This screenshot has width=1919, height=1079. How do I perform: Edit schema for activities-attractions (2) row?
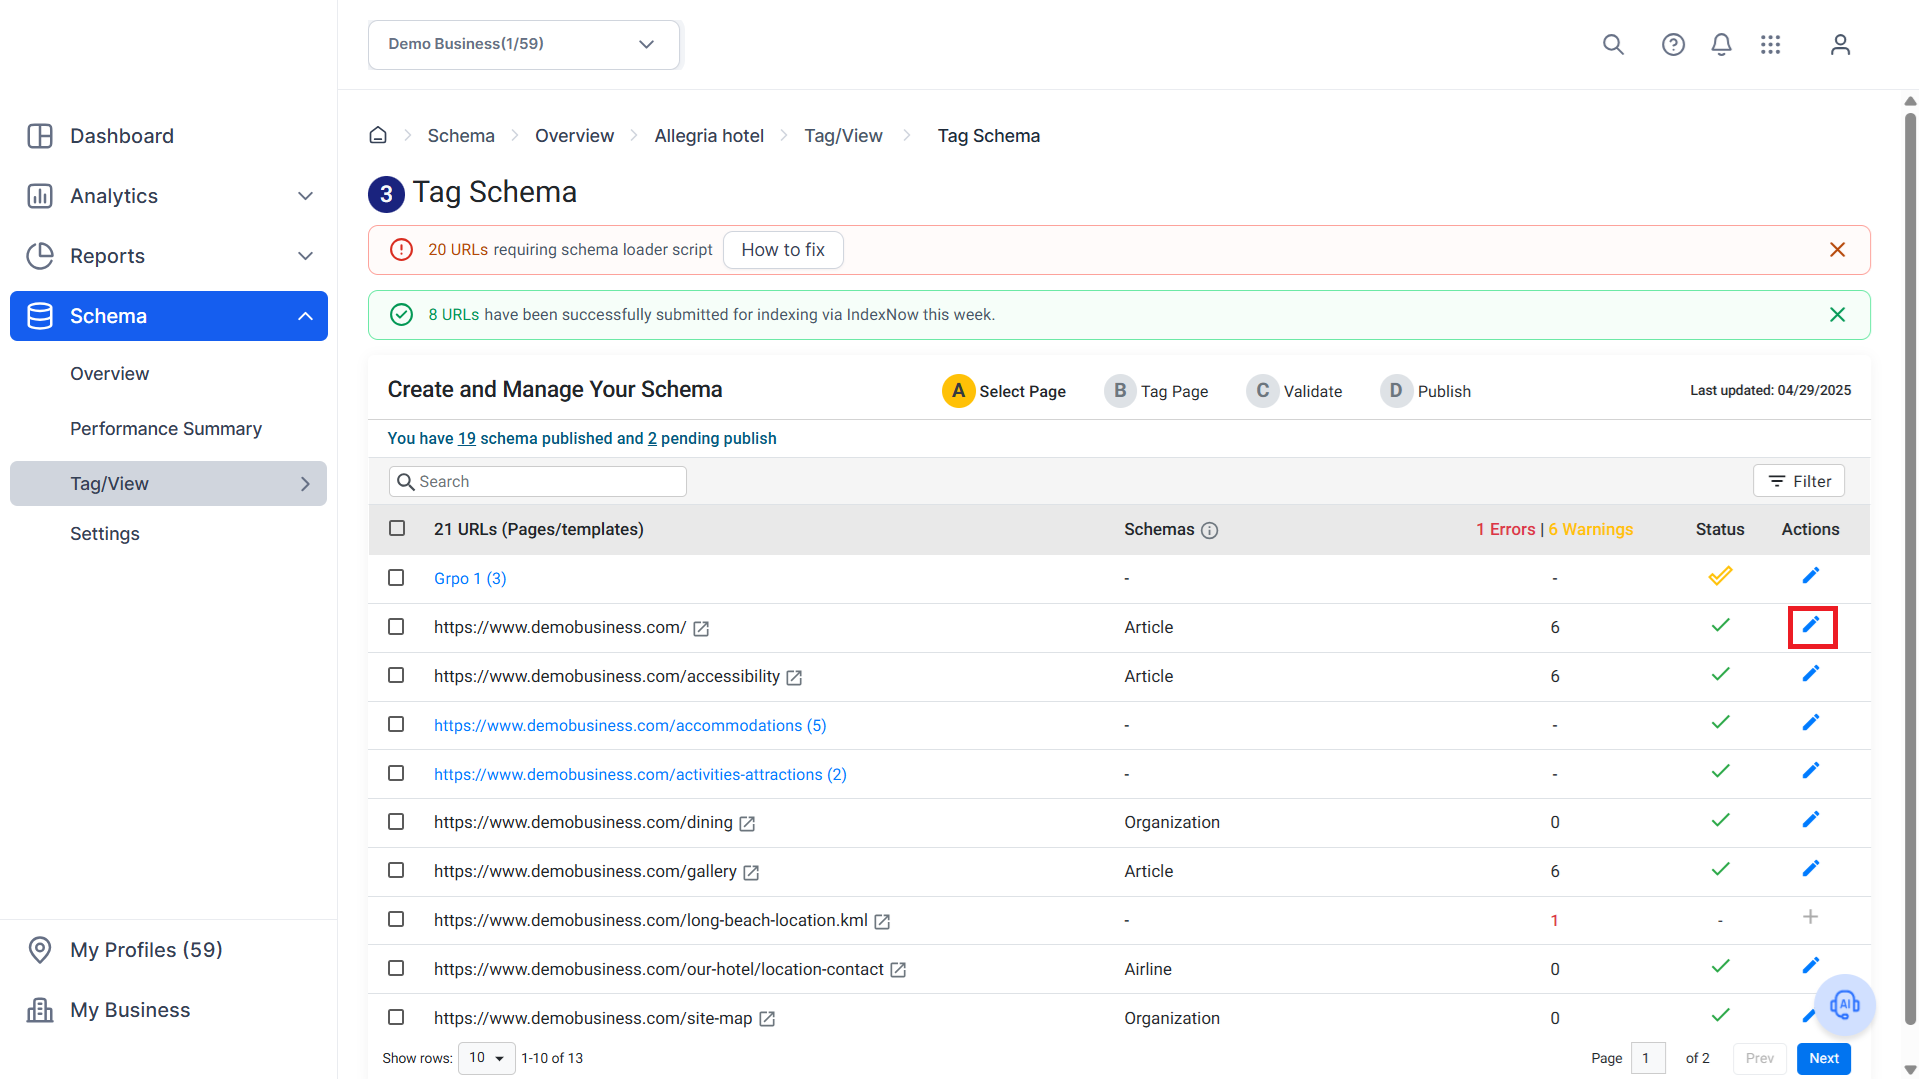[x=1810, y=771]
